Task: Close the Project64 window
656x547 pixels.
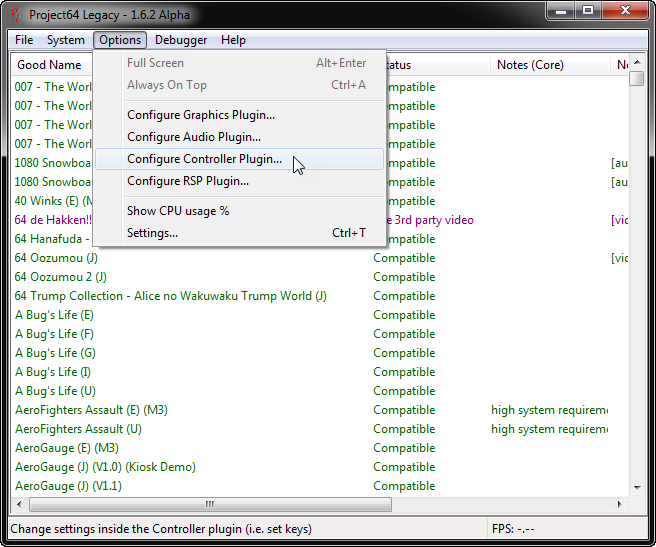Action: point(625,11)
